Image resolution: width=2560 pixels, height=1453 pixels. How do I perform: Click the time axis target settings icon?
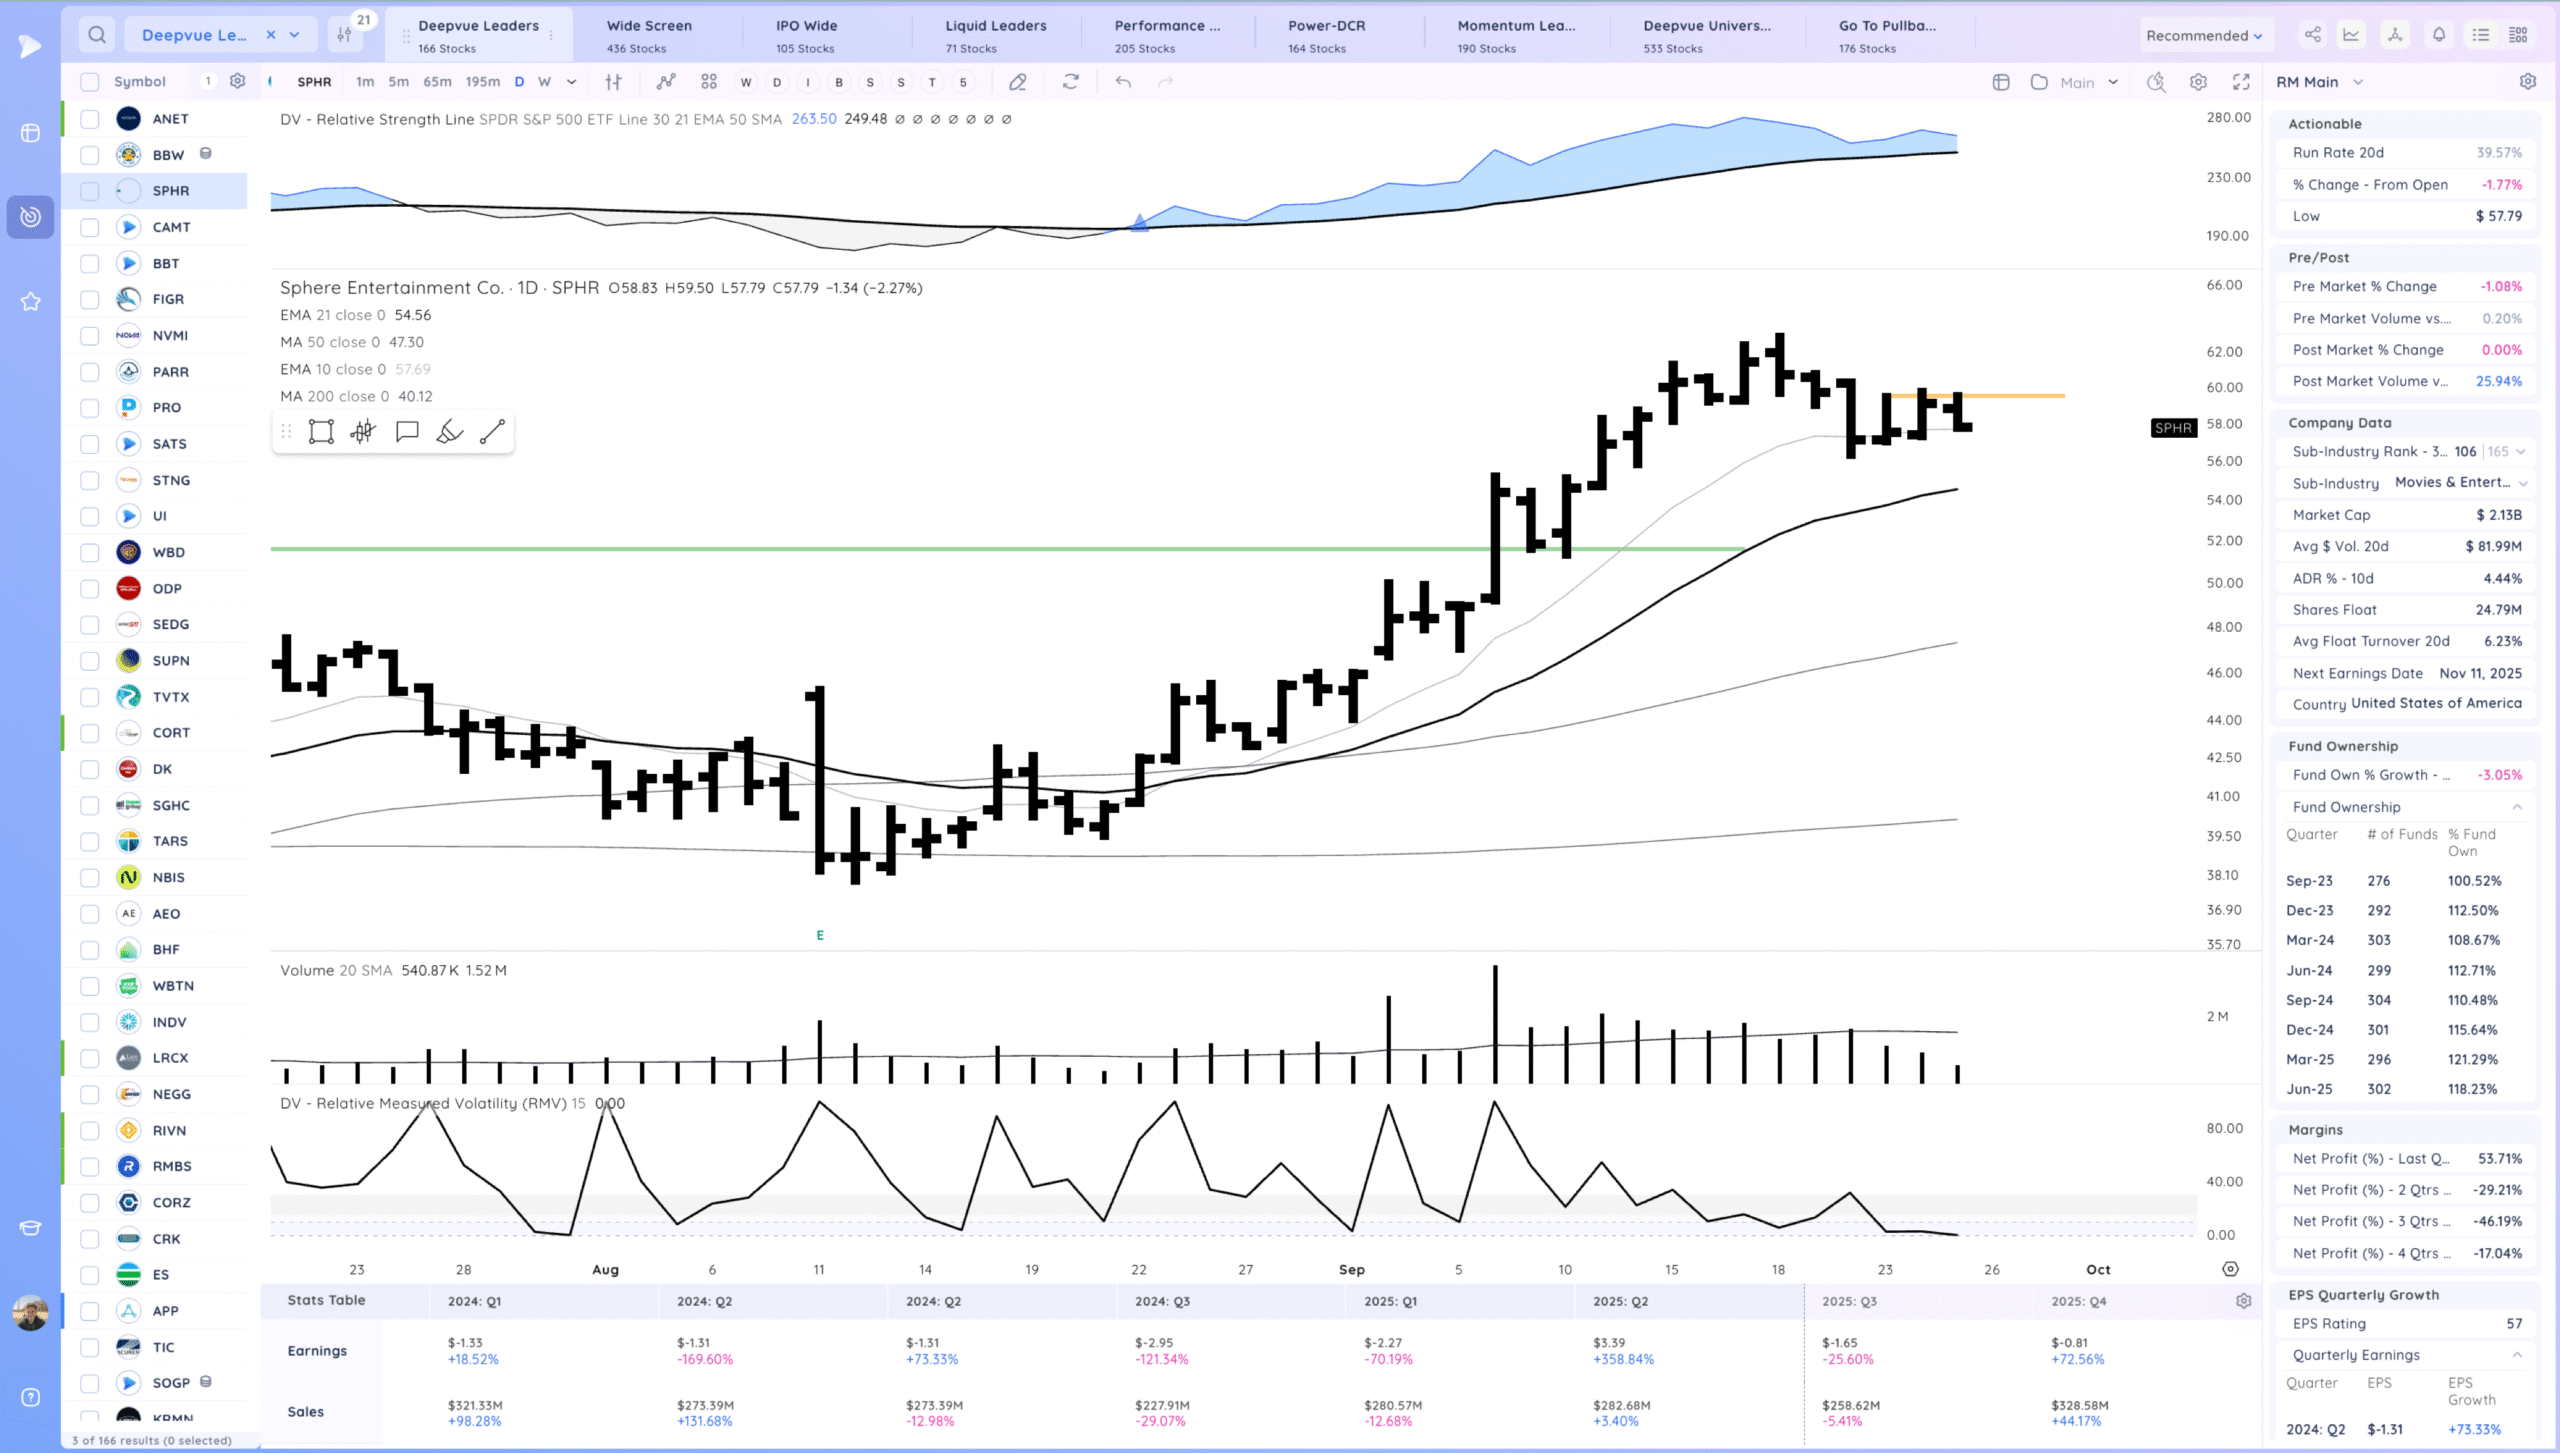pos(2231,1269)
